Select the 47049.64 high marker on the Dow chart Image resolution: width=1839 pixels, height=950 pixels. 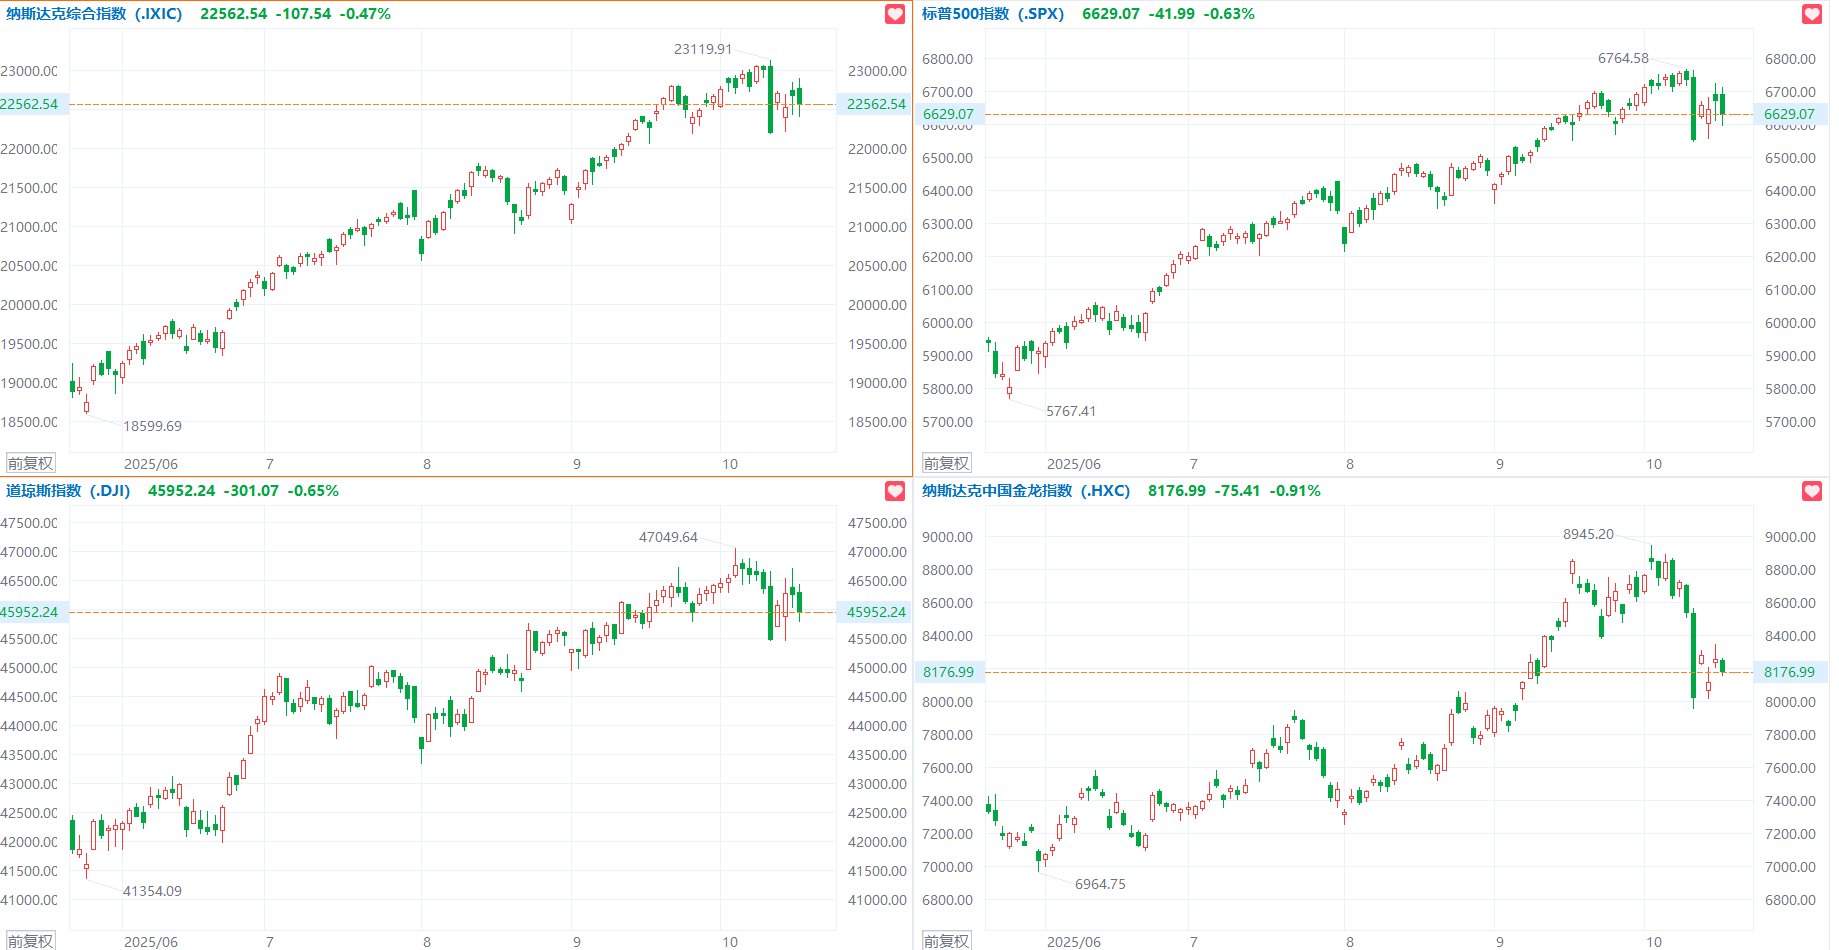[x=668, y=537]
